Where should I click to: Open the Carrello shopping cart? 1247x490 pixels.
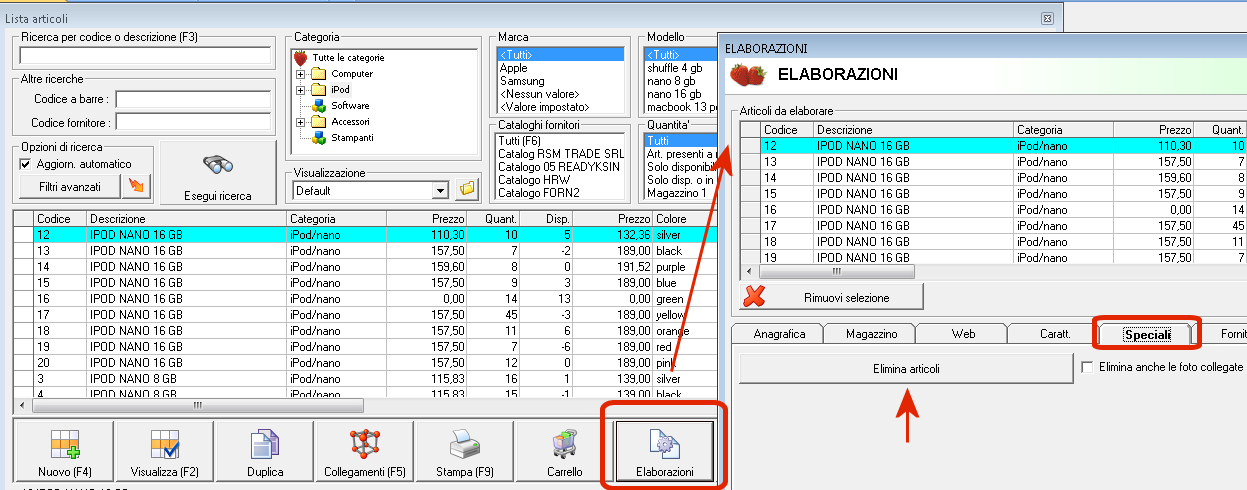click(564, 453)
